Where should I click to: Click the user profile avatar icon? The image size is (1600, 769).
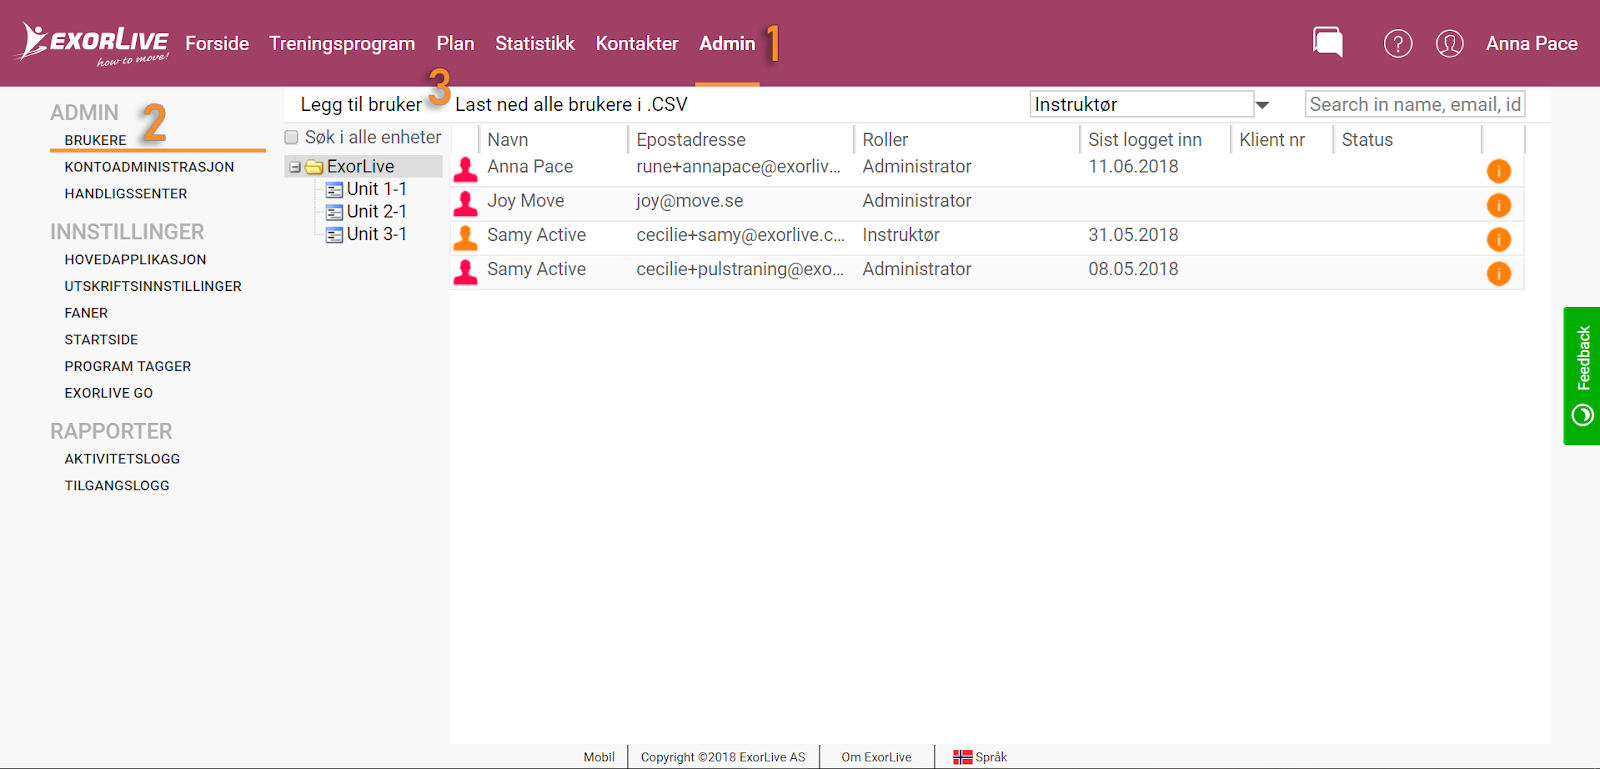click(1450, 43)
